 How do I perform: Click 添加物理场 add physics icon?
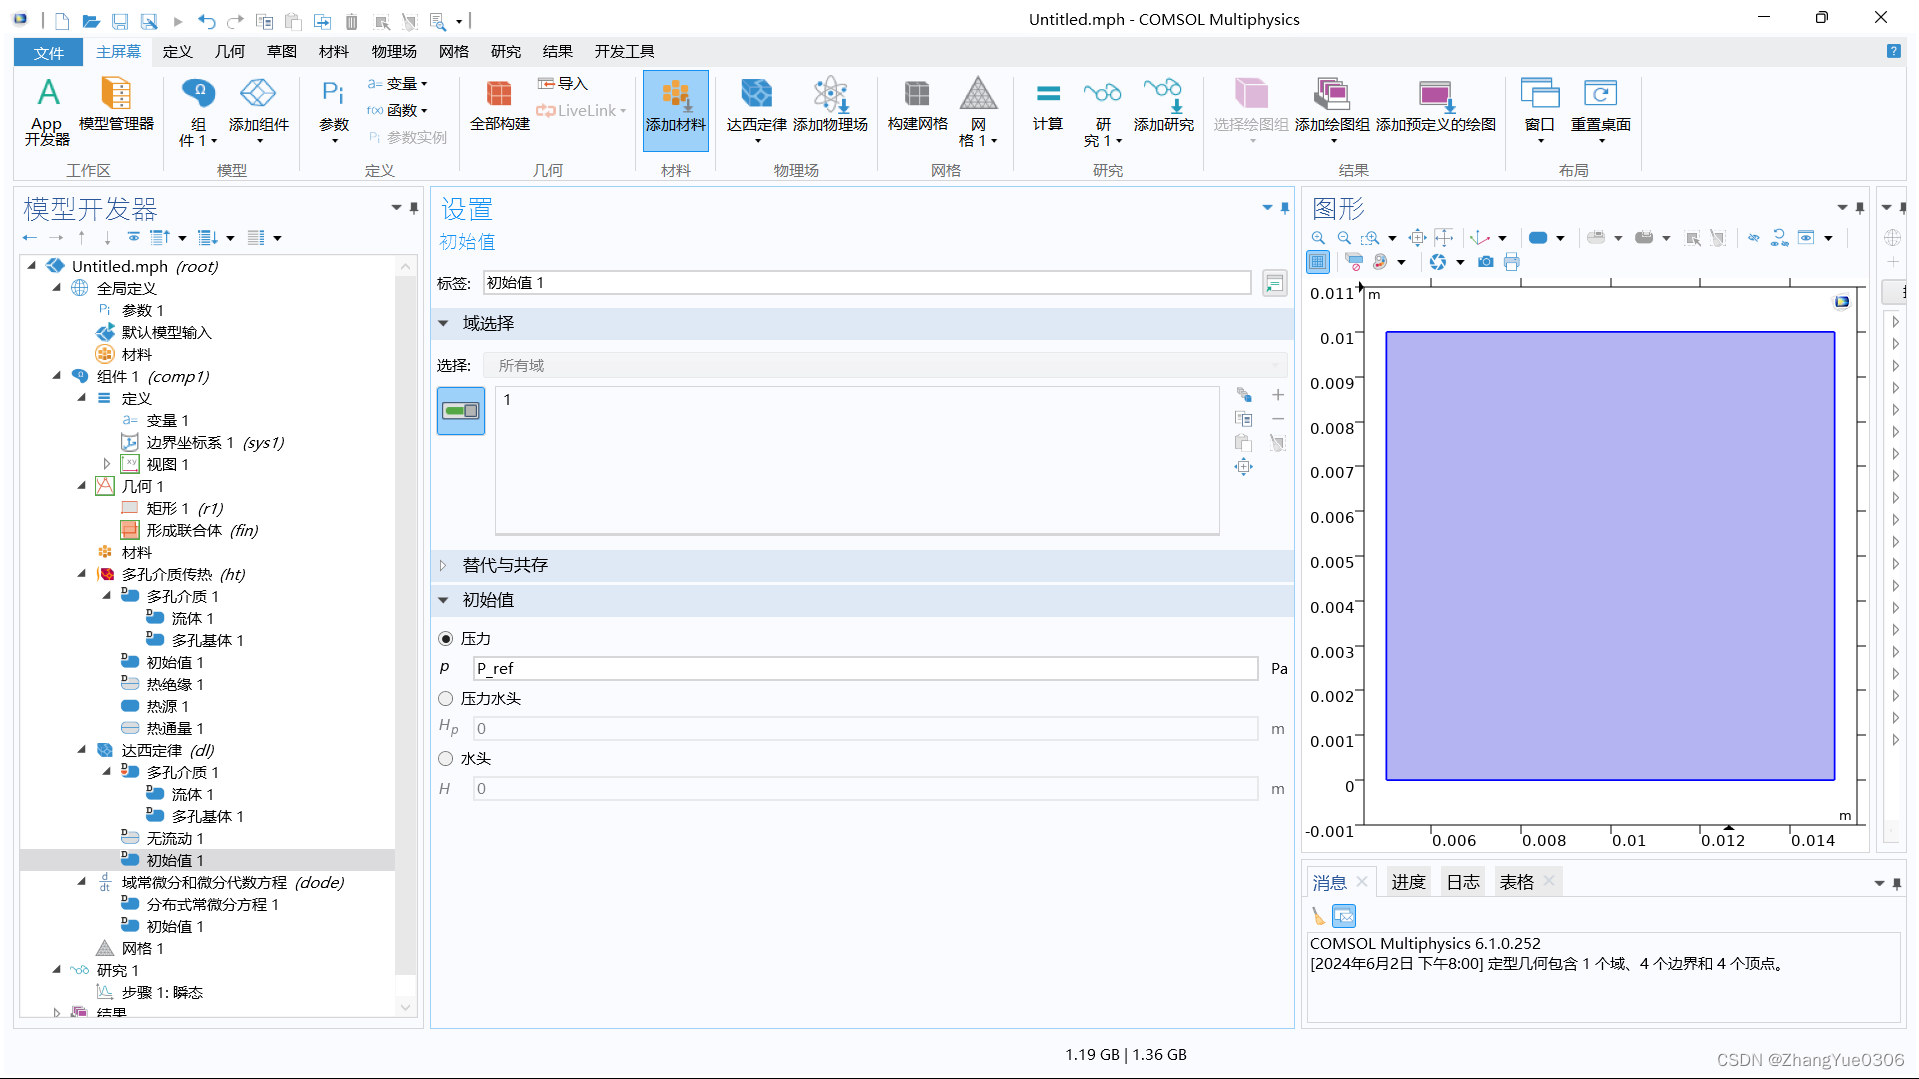[x=830, y=105]
